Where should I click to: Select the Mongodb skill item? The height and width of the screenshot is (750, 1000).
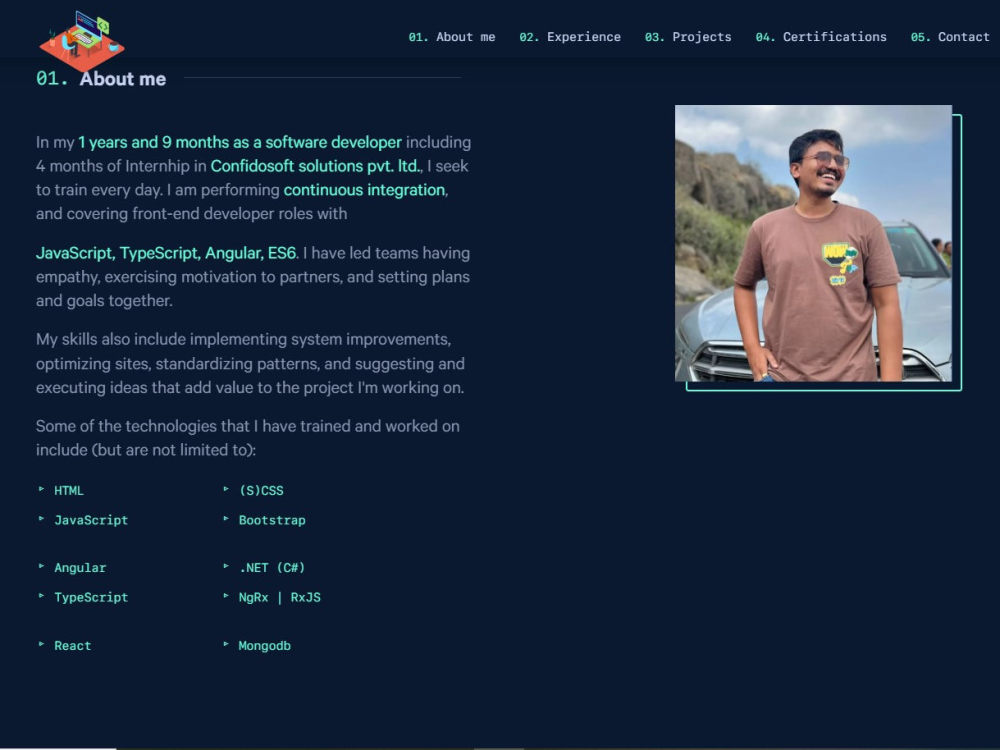tap(265, 645)
